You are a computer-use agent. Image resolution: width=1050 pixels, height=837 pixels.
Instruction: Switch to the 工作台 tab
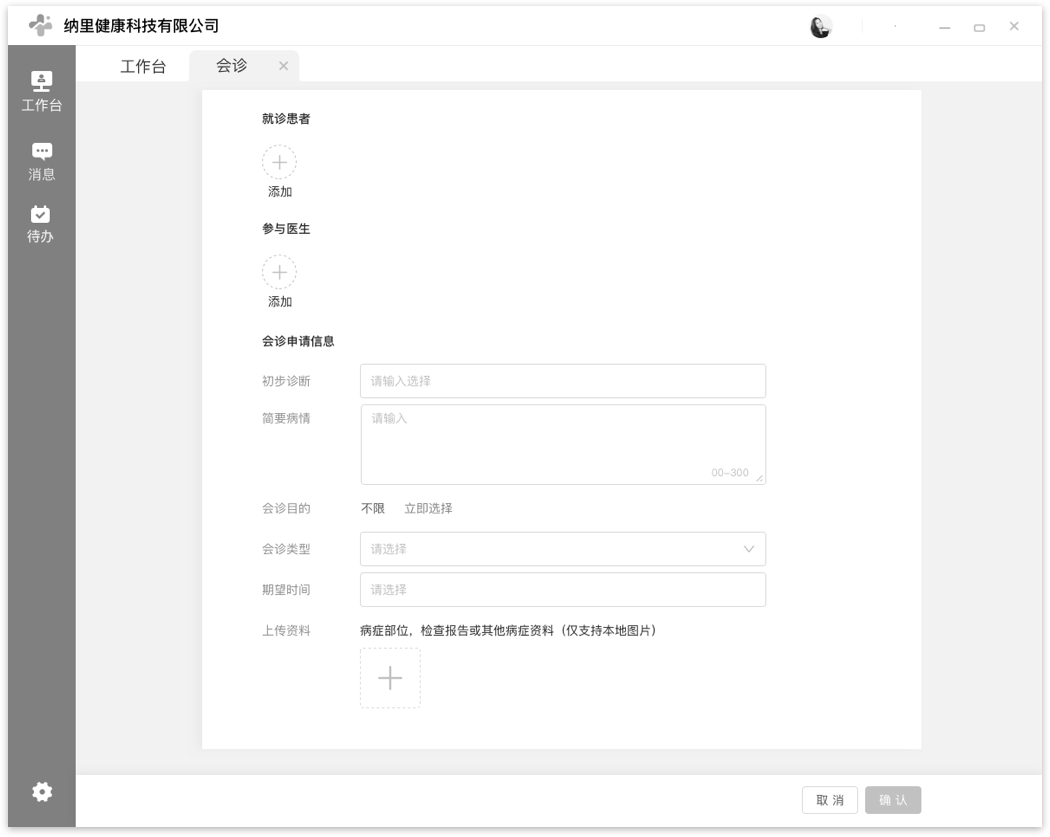144,65
